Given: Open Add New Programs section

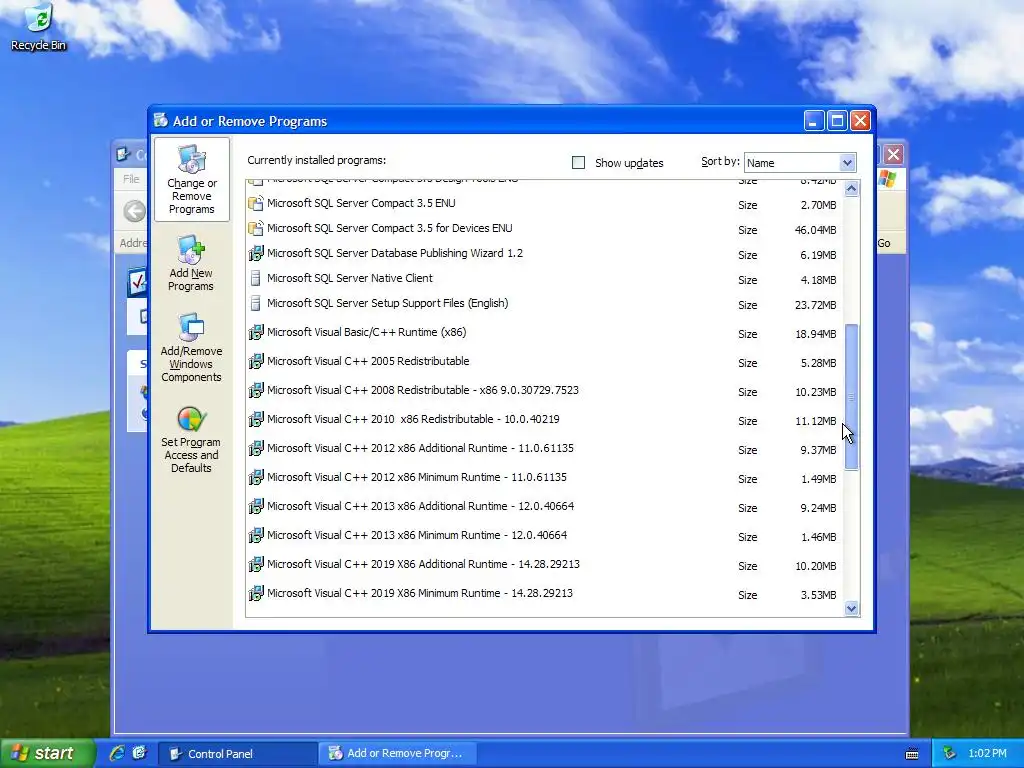Looking at the screenshot, I should coord(191,264).
